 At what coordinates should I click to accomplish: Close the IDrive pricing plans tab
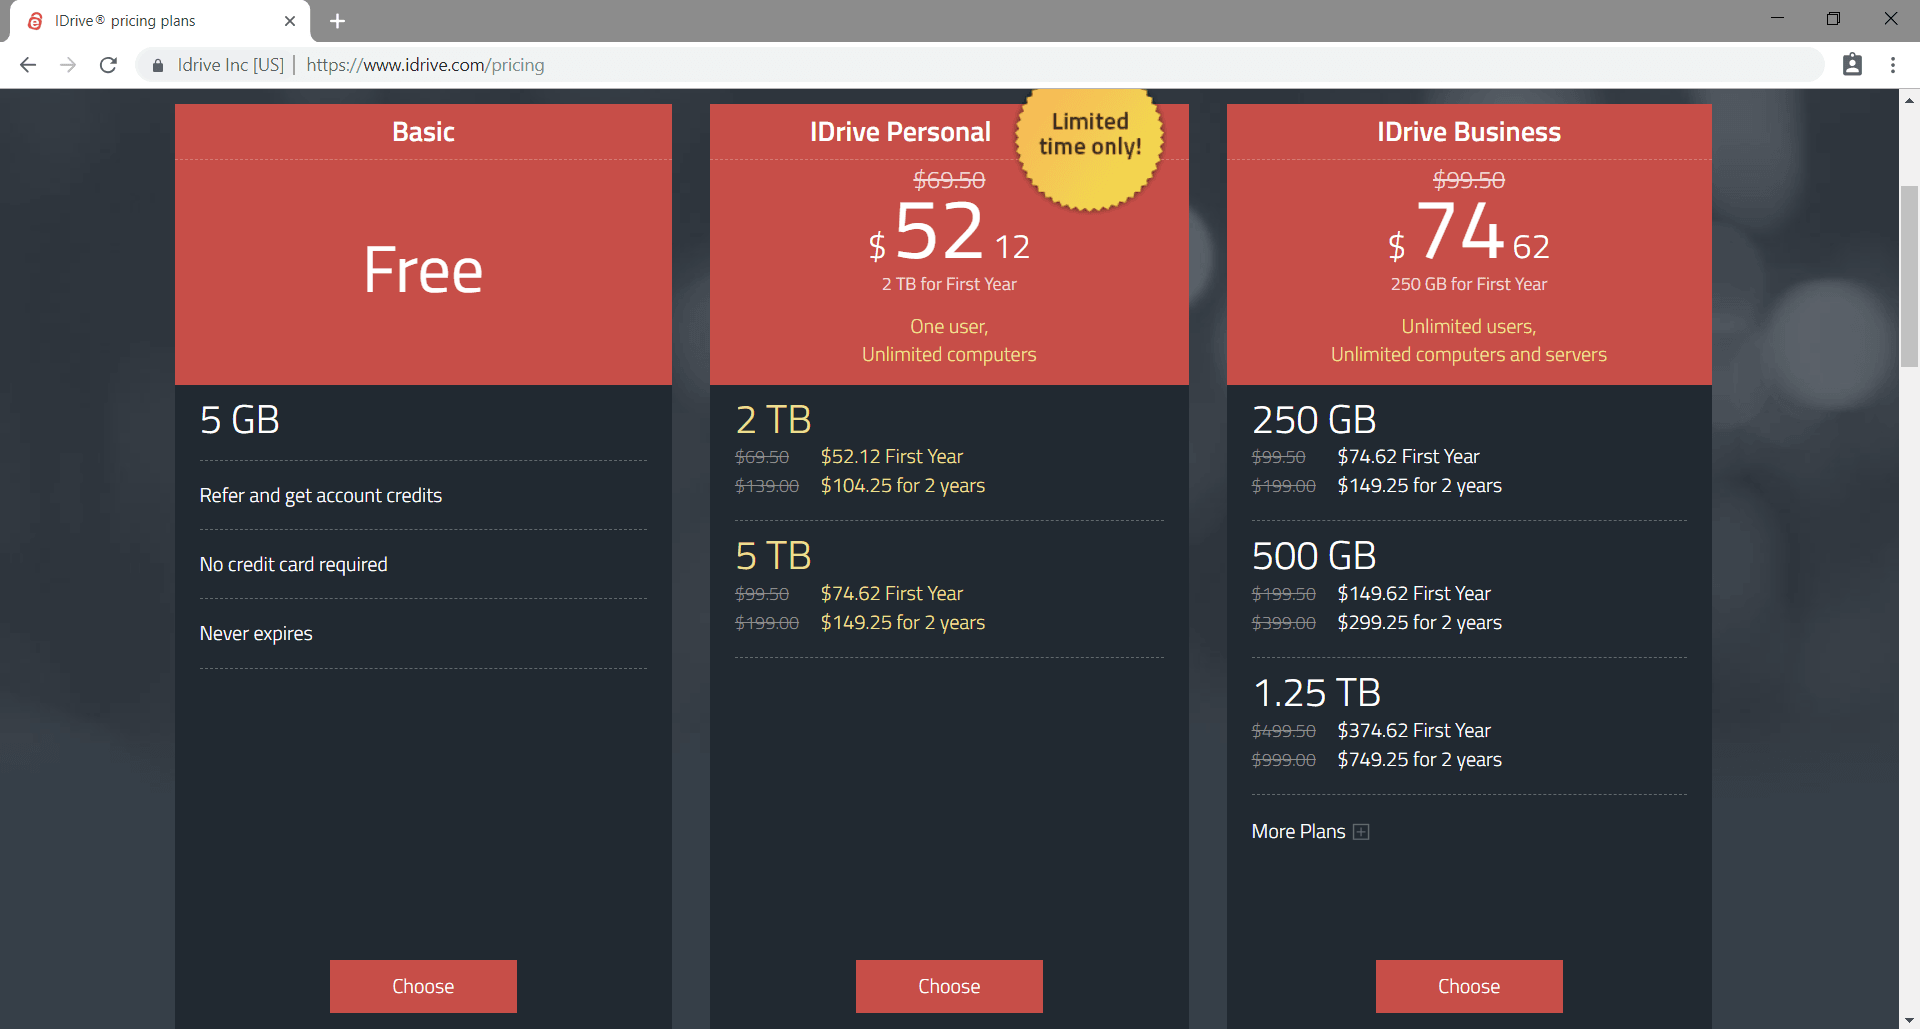290,20
